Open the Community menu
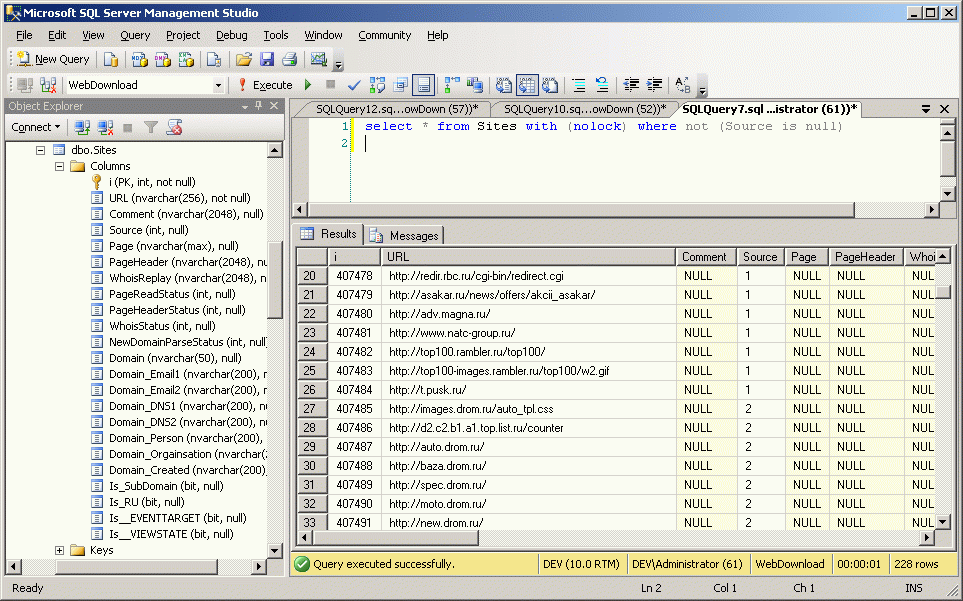The width and height of the screenshot is (963, 601). pyautogui.click(x=384, y=35)
